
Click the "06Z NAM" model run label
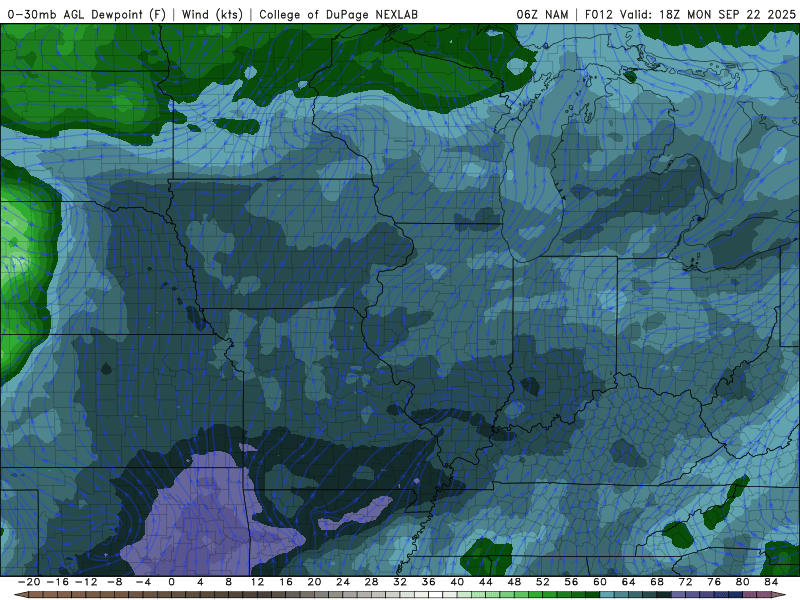pos(542,14)
